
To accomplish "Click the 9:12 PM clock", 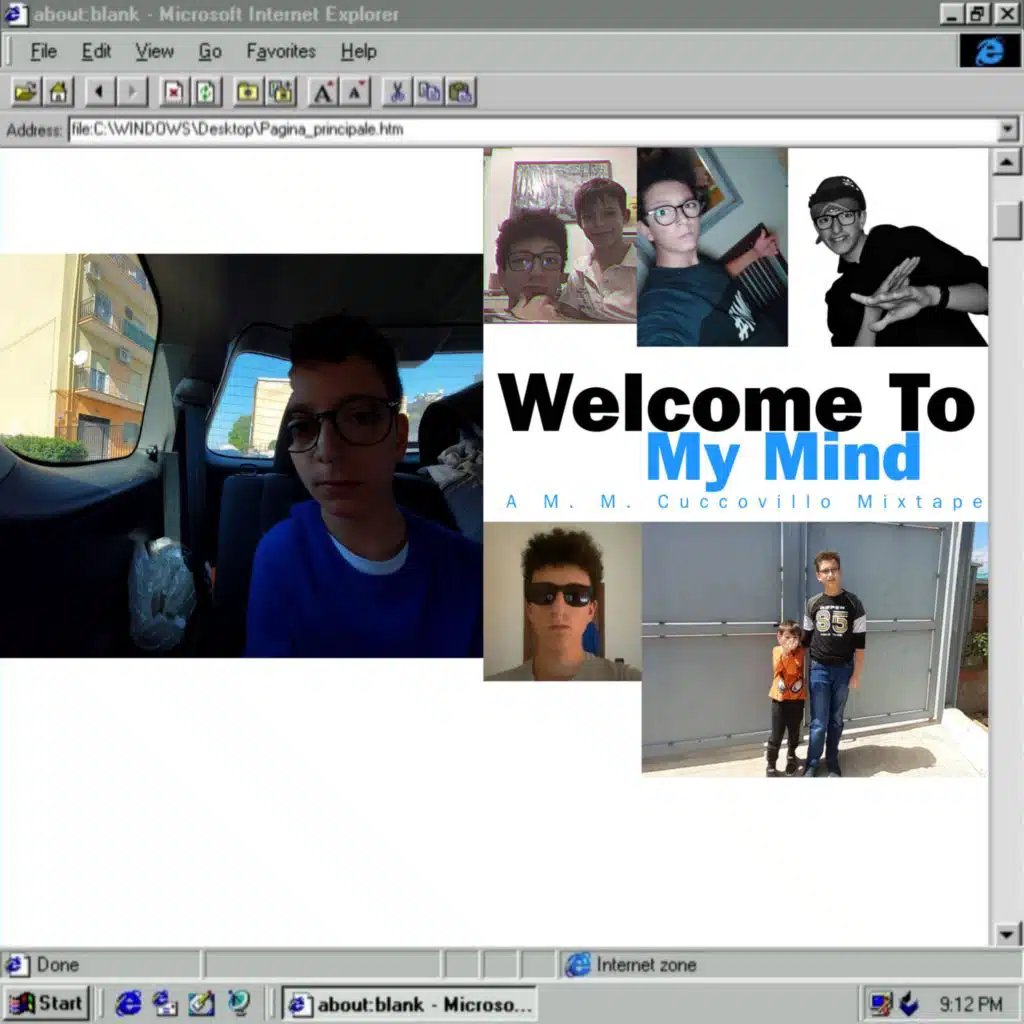I will coord(970,1004).
